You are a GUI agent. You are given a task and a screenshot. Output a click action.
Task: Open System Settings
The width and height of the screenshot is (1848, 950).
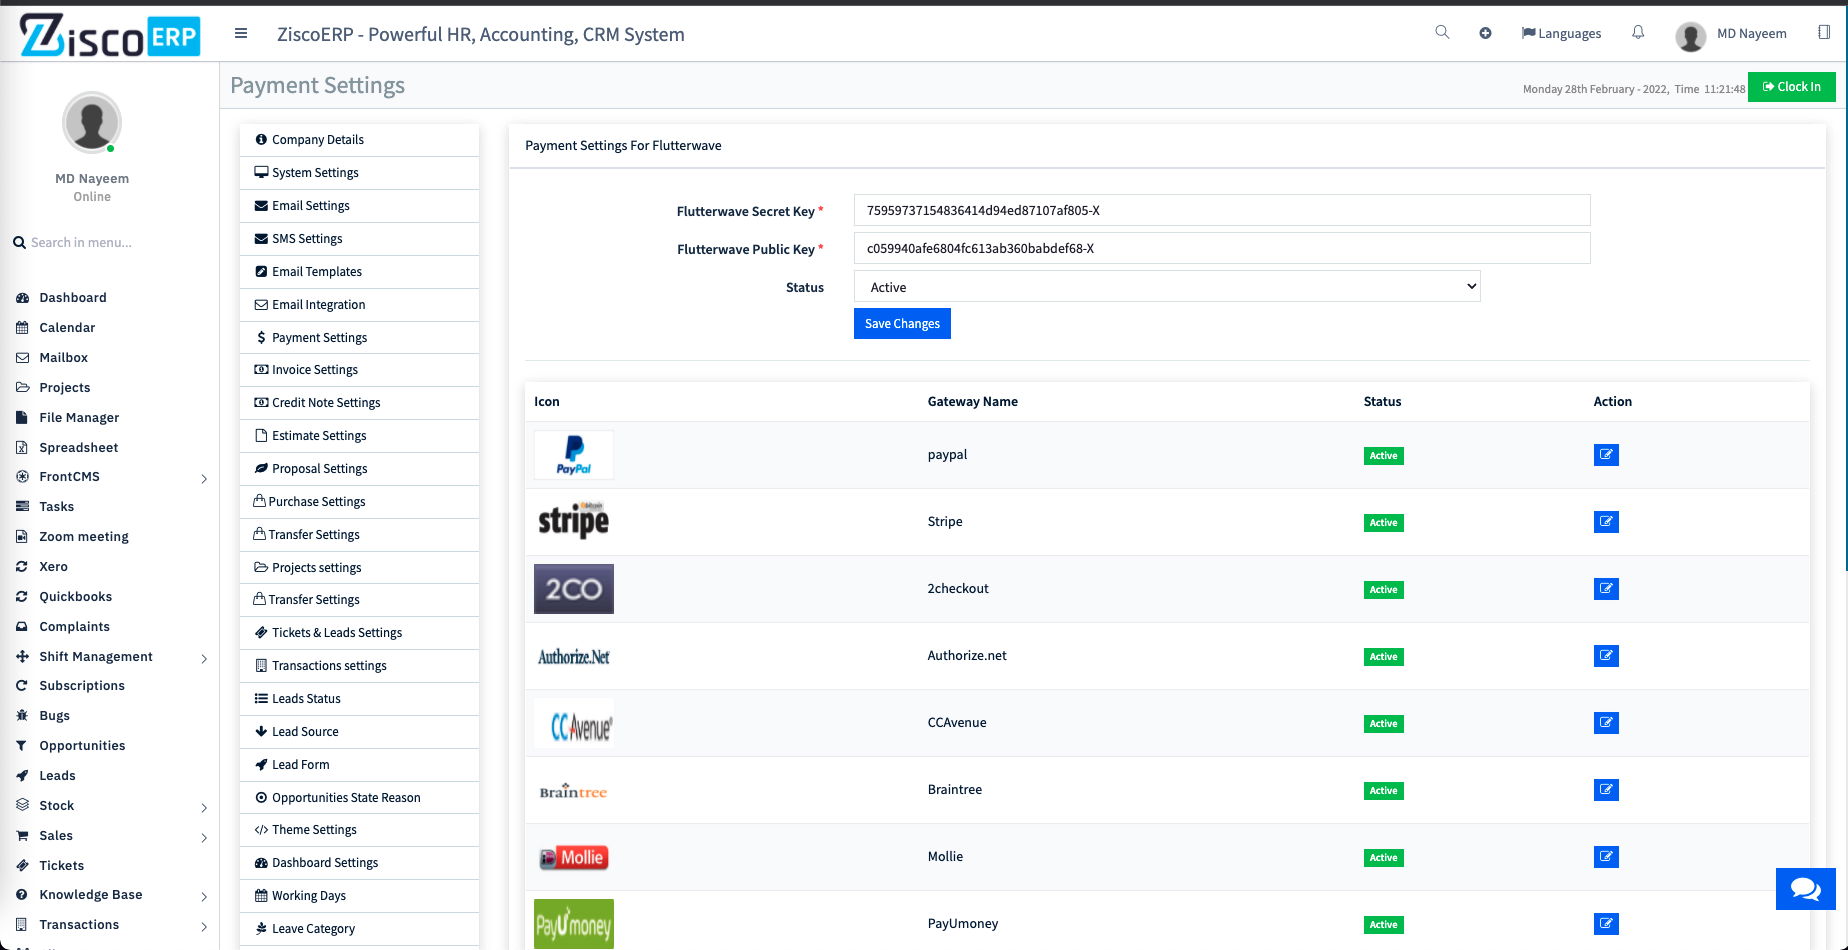click(x=360, y=173)
